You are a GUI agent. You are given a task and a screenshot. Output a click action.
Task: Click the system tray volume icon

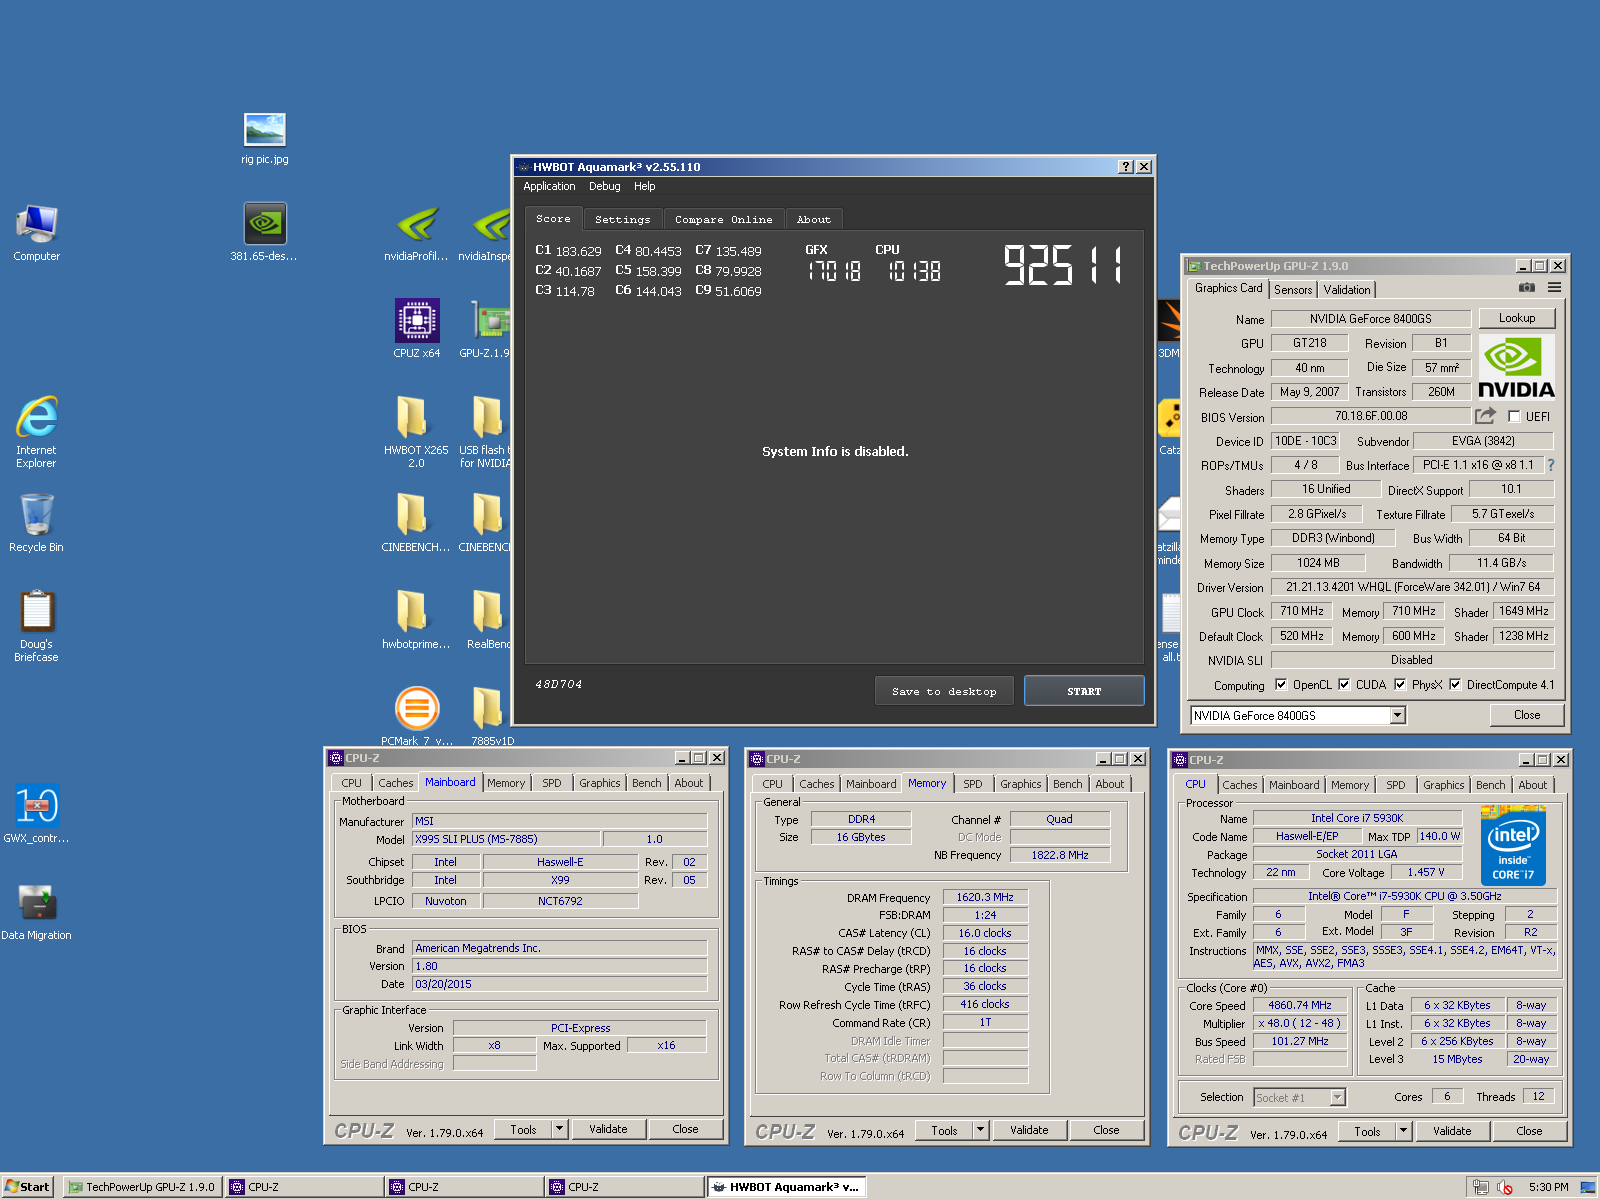pos(1505,1187)
